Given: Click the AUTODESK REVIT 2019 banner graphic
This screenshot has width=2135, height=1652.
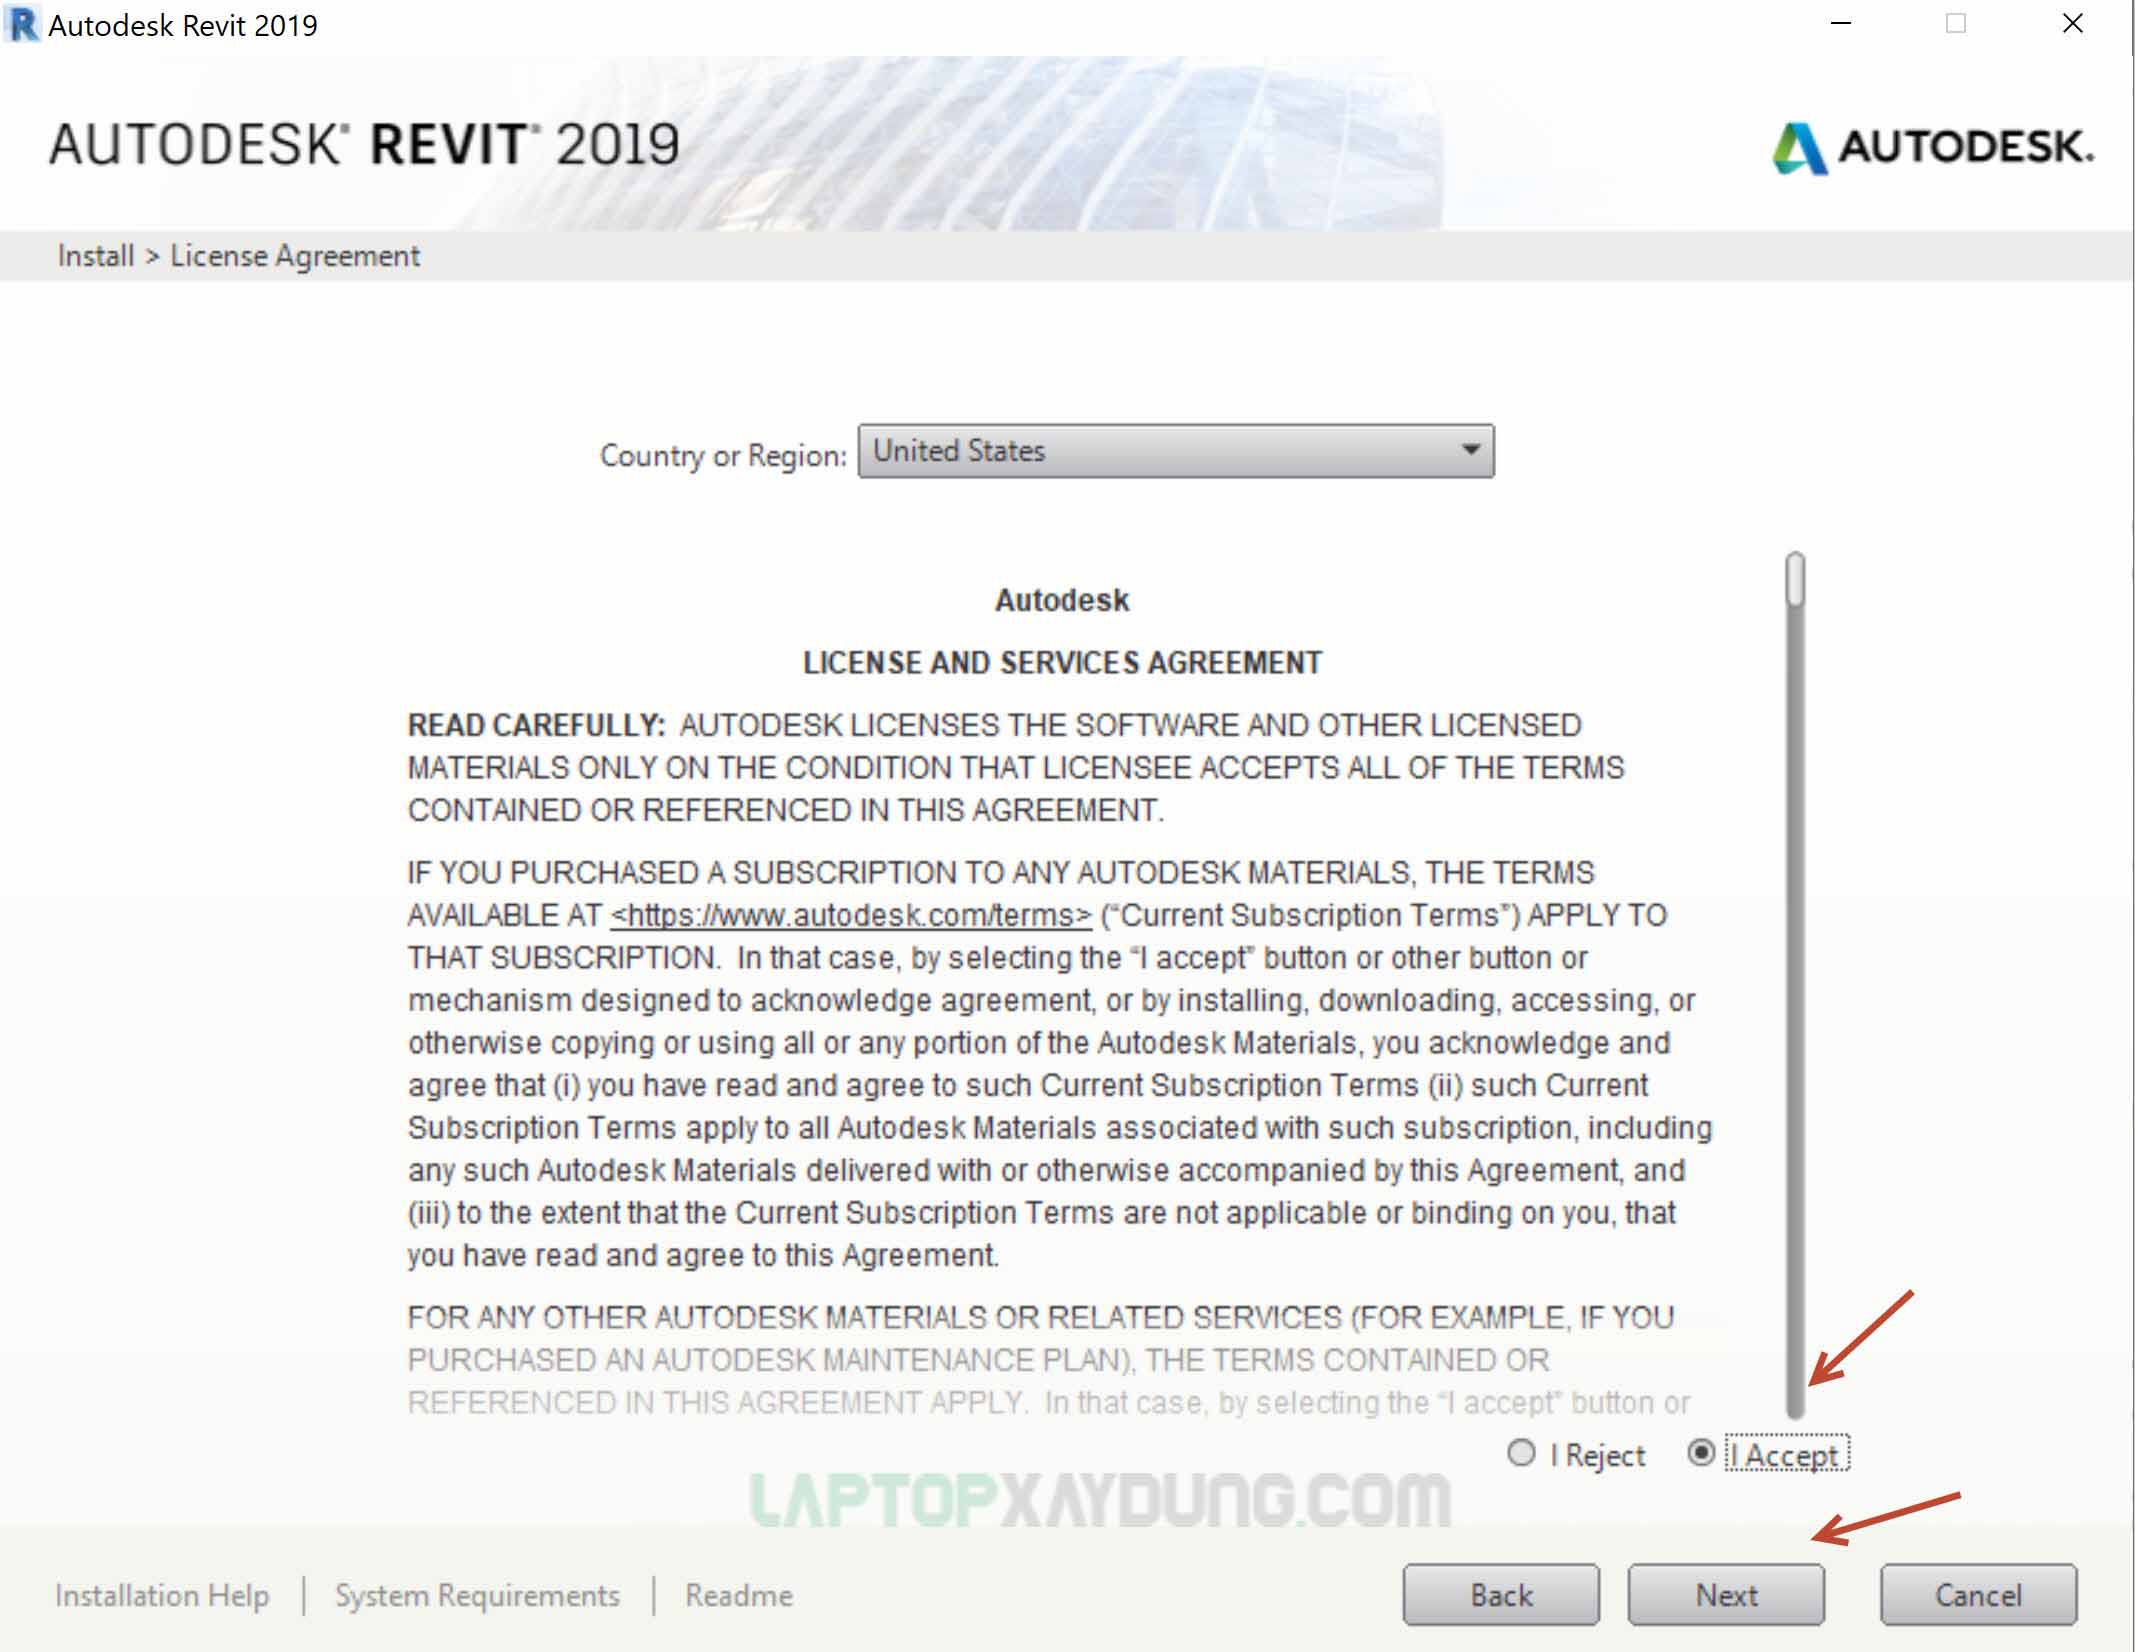Looking at the screenshot, I should tap(365, 145).
